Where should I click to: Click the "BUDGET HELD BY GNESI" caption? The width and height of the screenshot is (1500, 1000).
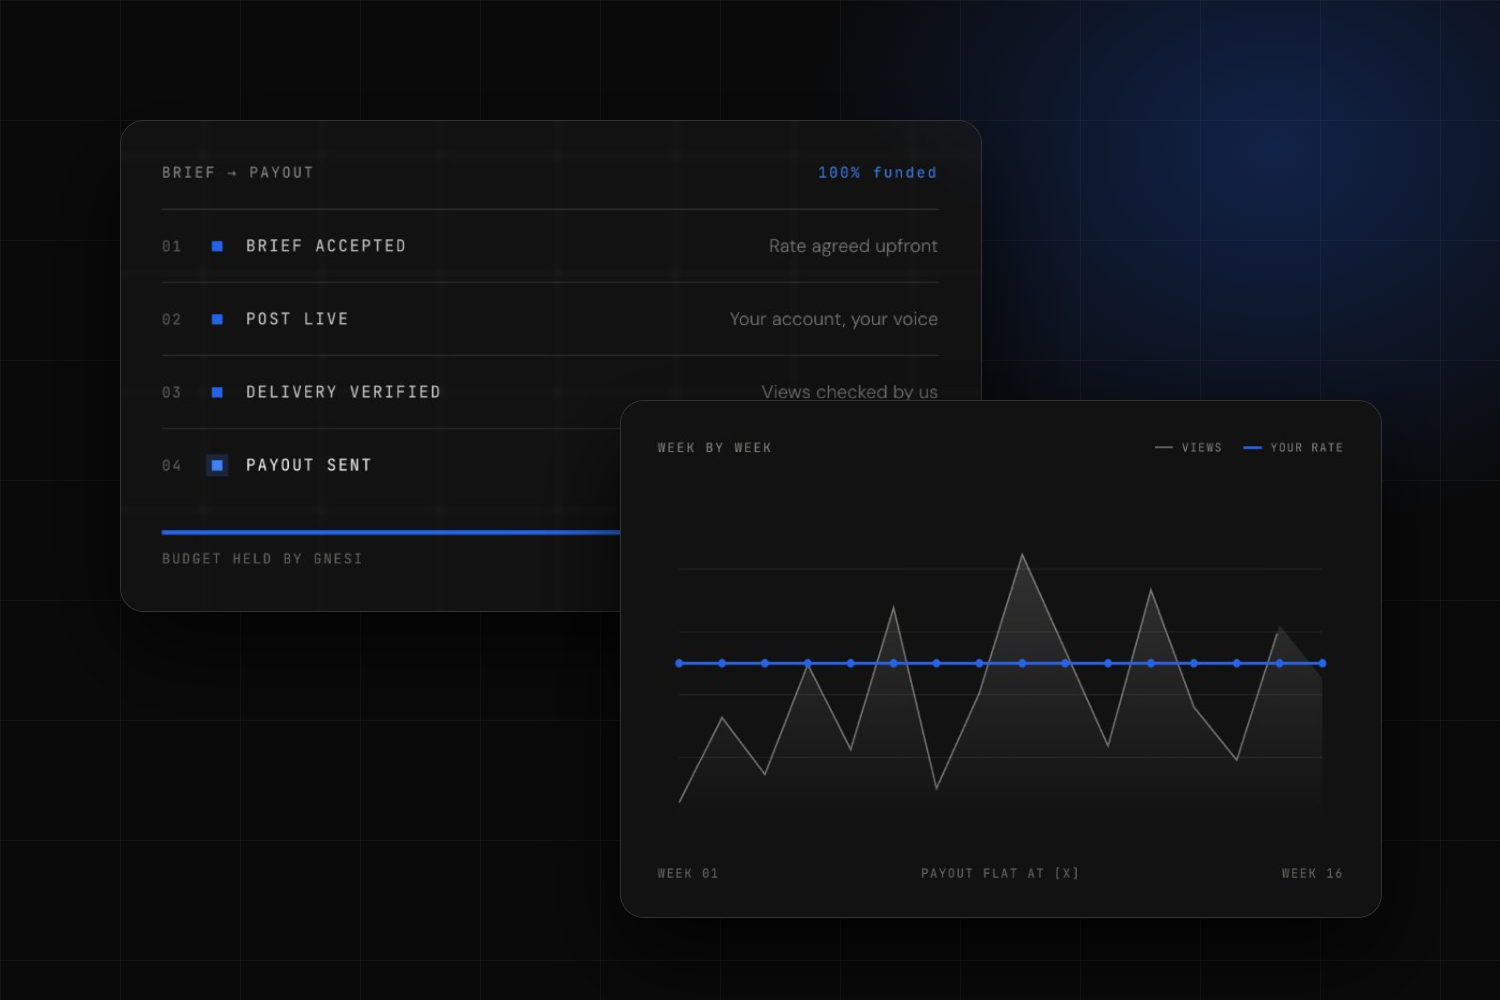tap(262, 559)
